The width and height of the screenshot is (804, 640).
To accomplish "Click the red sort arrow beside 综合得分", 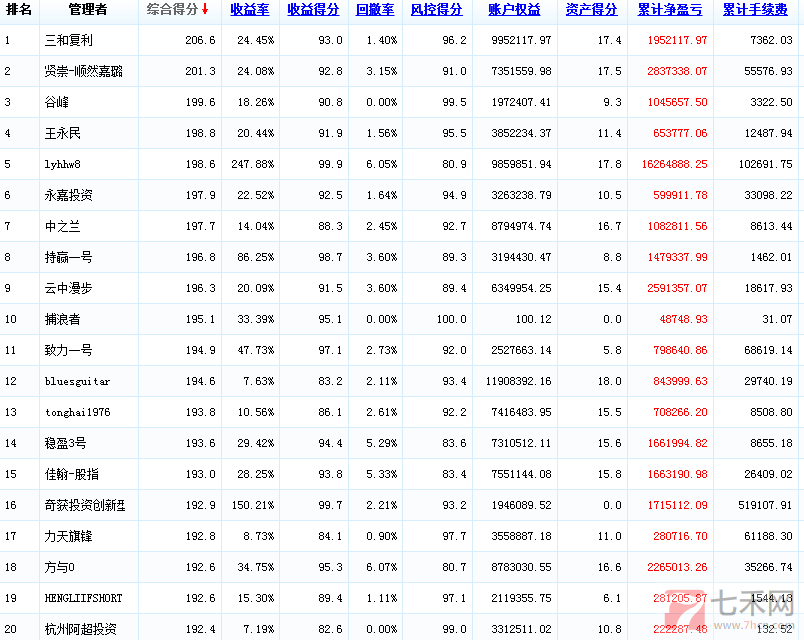I will point(205,10).
